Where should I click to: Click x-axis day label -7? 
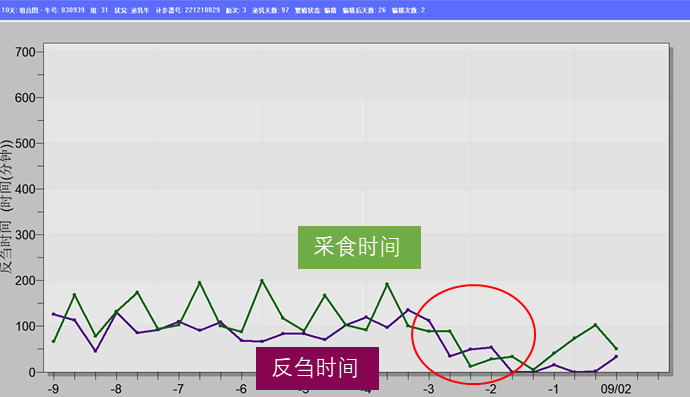point(178,389)
